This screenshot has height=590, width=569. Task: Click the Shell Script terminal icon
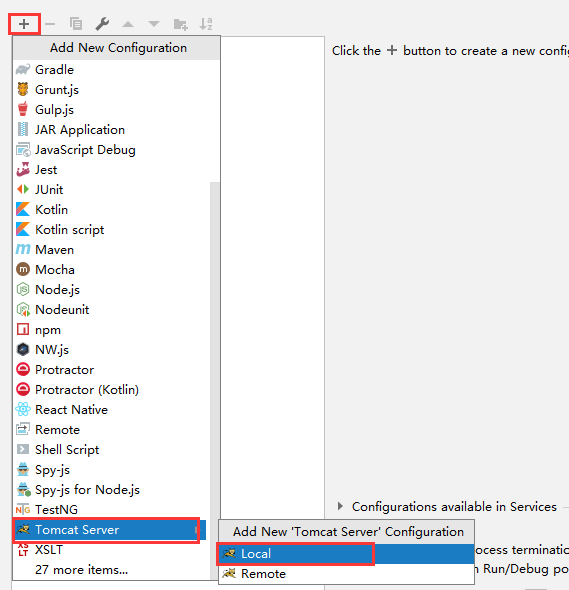click(23, 449)
